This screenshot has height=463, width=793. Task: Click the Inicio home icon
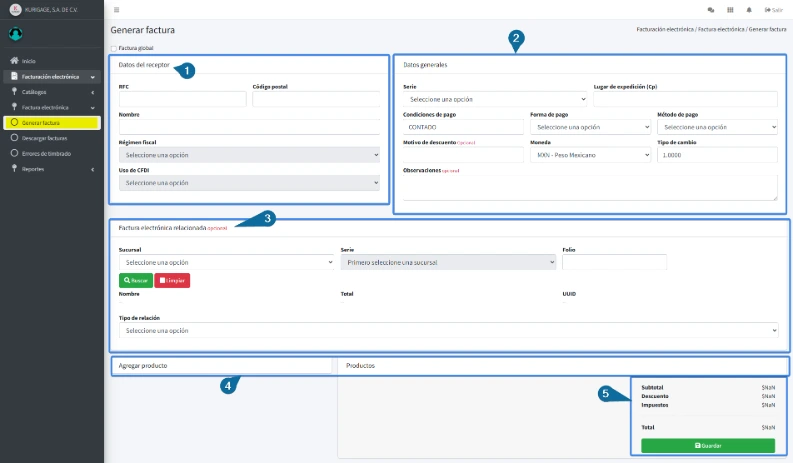click(14, 61)
